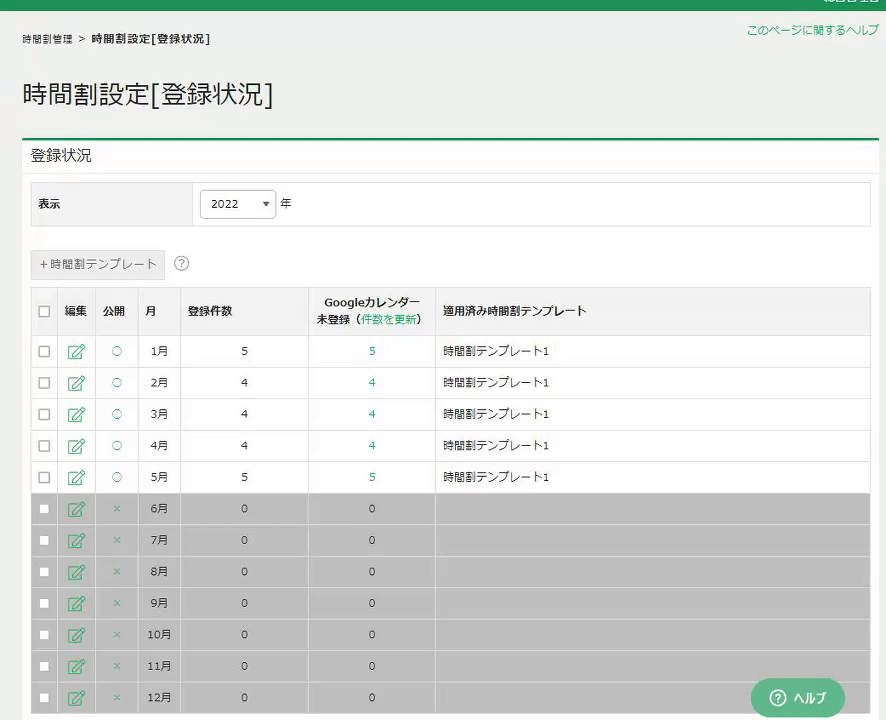Toggle the select-all checkbox in table header
Image resolution: width=886 pixels, height=720 pixels.
(x=44, y=311)
